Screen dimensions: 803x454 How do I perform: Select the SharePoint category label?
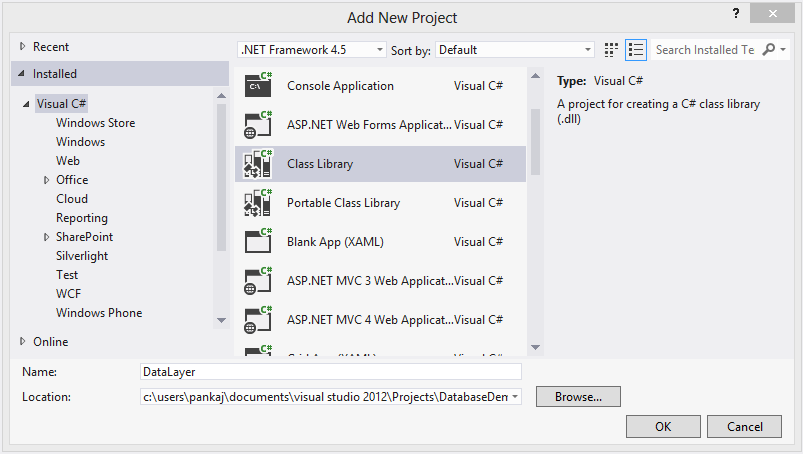tap(84, 237)
